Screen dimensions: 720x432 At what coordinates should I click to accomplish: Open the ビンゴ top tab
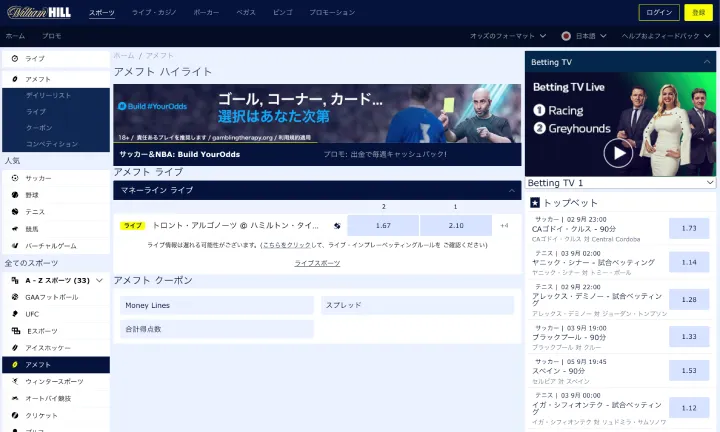pyautogui.click(x=282, y=12)
